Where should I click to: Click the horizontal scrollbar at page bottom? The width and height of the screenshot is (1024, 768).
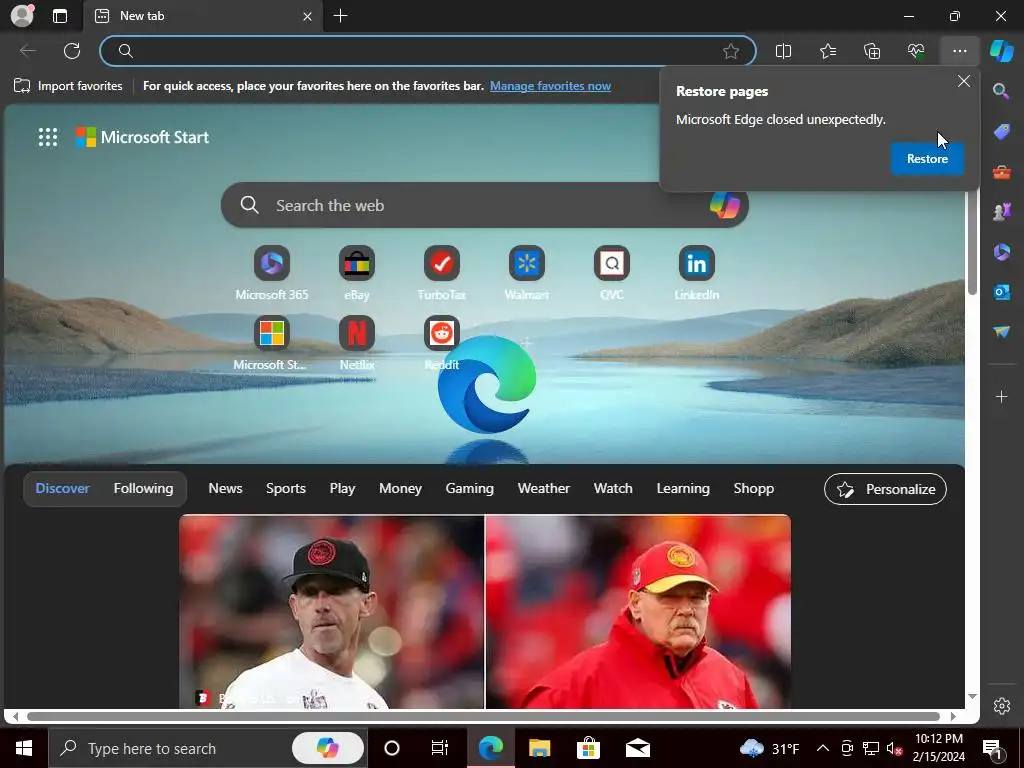(x=483, y=716)
